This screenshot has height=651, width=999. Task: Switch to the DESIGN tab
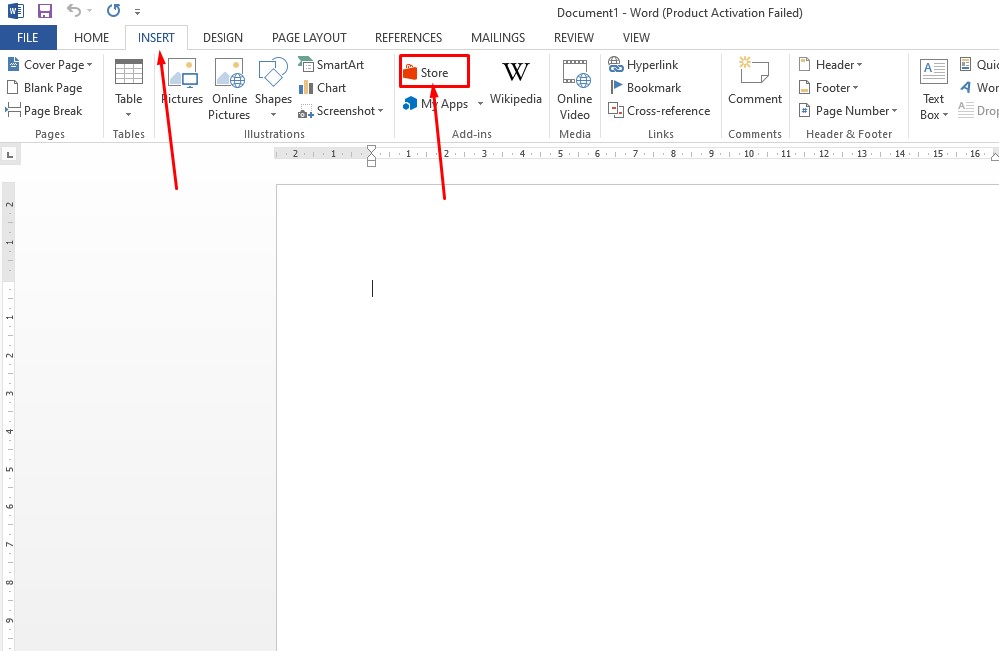pyautogui.click(x=222, y=38)
